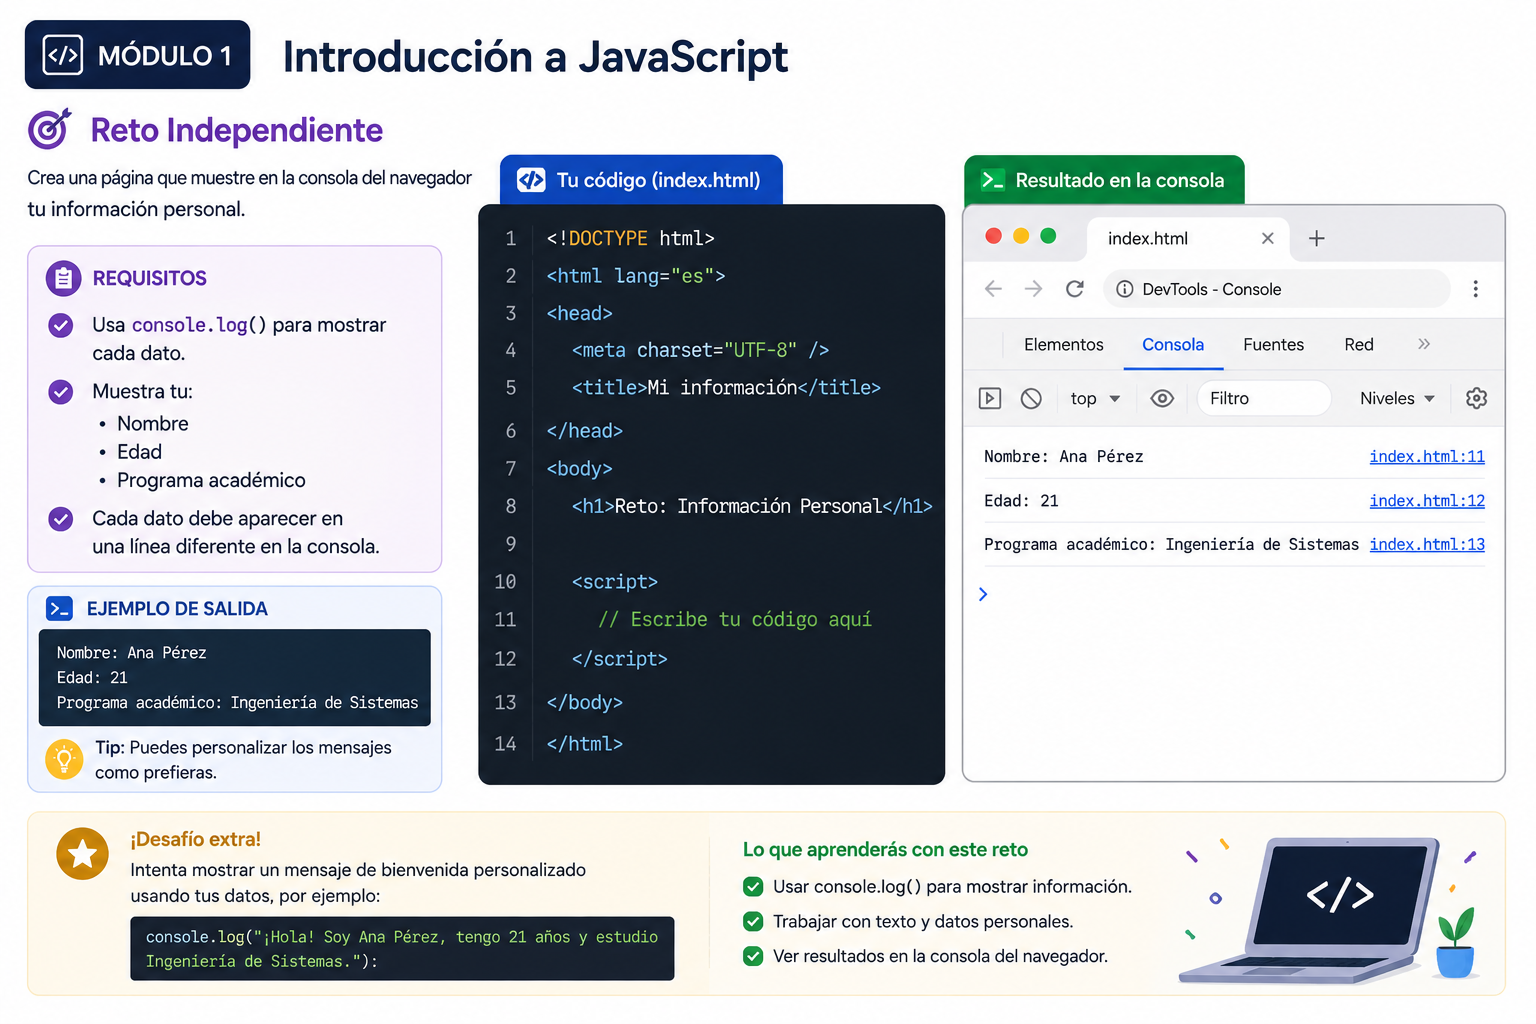This screenshot has height=1024, width=1536.
Task: Open the top context dropdown
Action: click(x=1095, y=398)
